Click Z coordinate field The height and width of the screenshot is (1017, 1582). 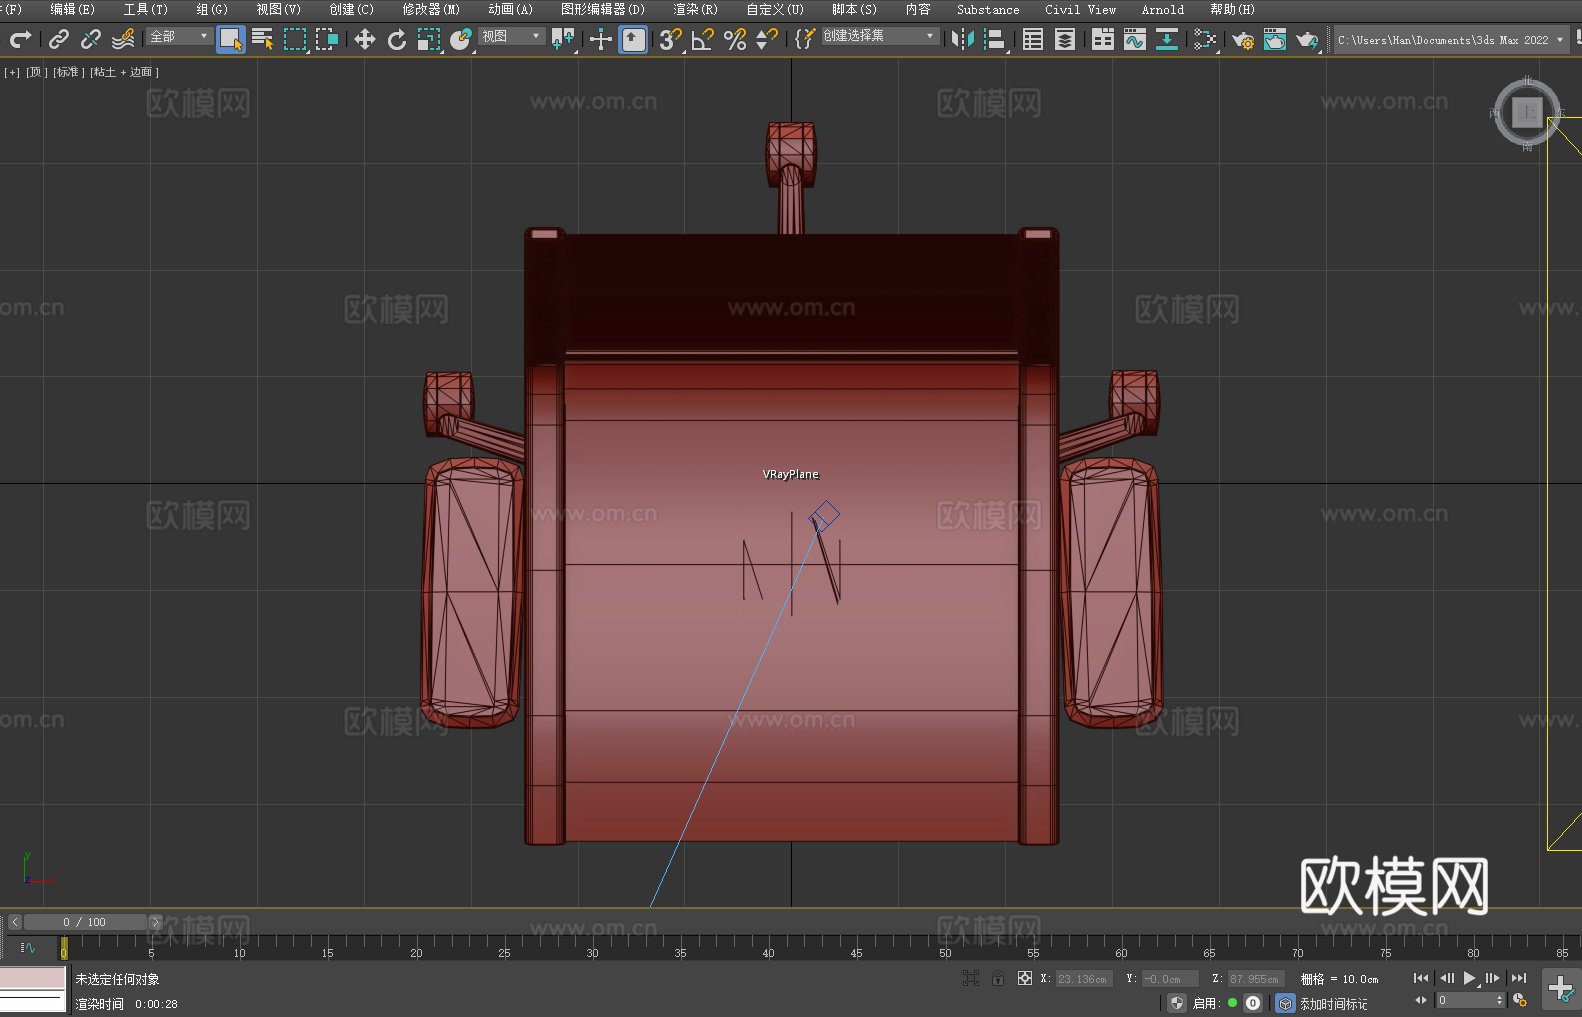click(1255, 979)
